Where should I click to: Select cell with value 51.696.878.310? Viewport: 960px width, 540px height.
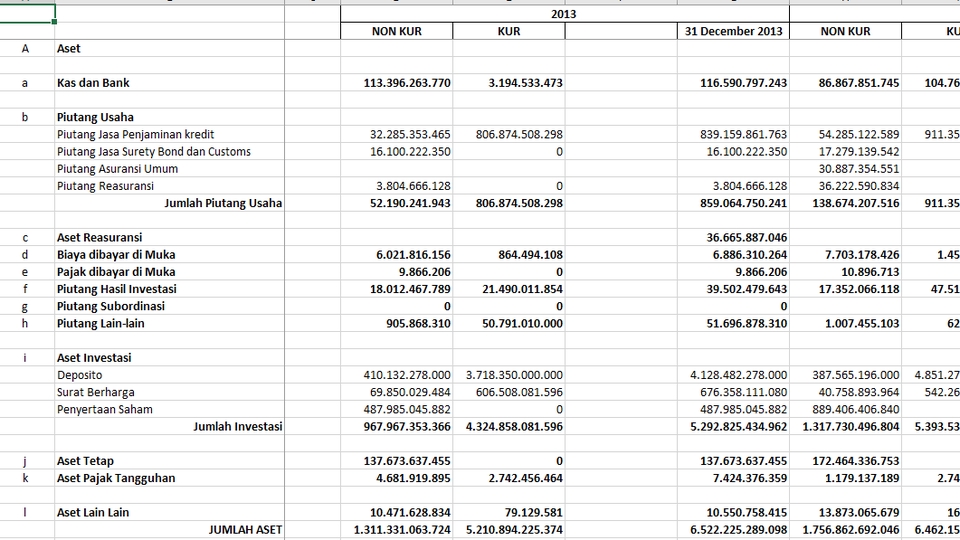[x=733, y=323]
